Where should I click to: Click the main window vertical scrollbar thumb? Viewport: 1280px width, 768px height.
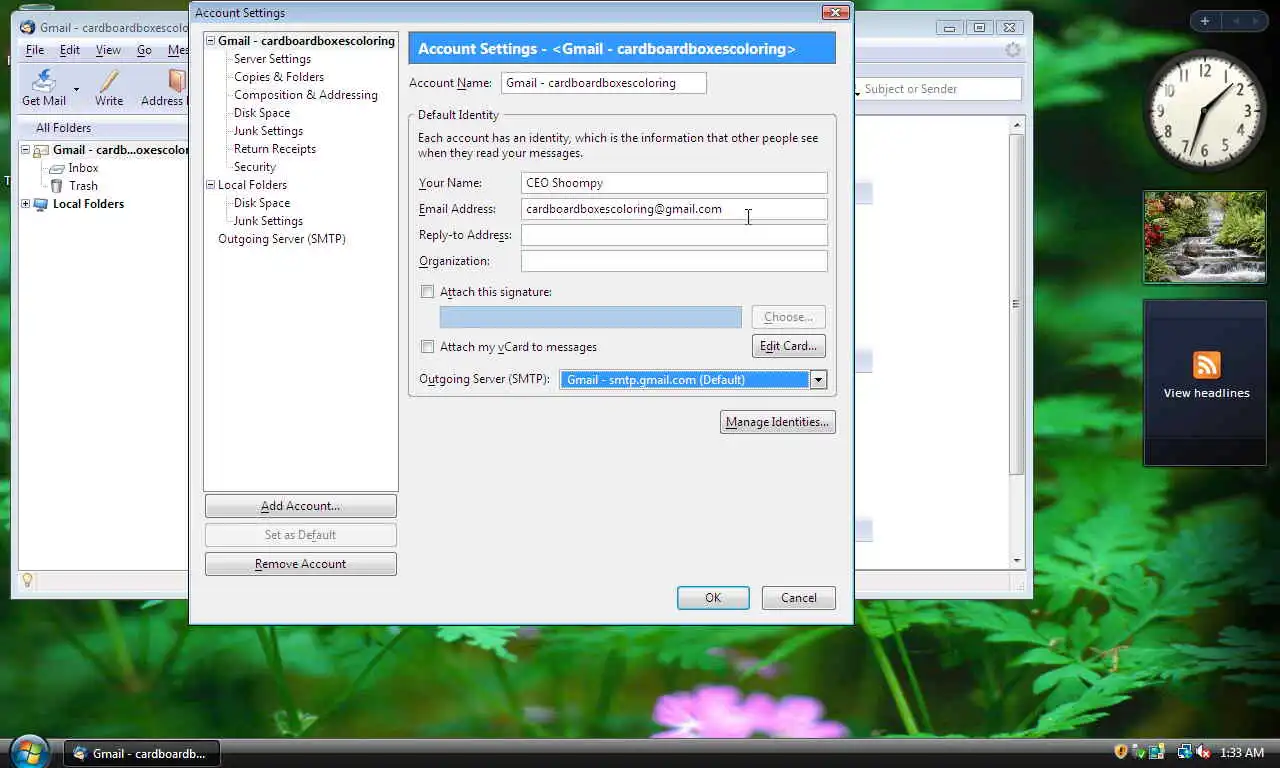click(x=1017, y=304)
